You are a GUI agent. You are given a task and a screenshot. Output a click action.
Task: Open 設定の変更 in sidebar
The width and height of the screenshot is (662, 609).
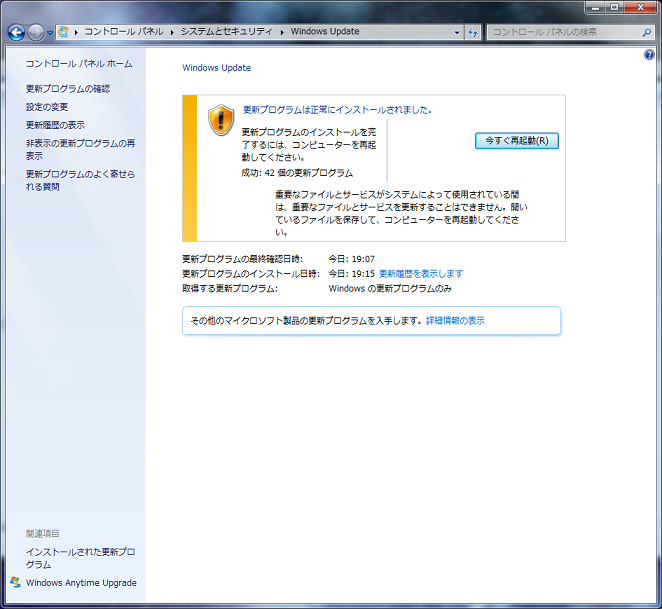tap(47, 107)
